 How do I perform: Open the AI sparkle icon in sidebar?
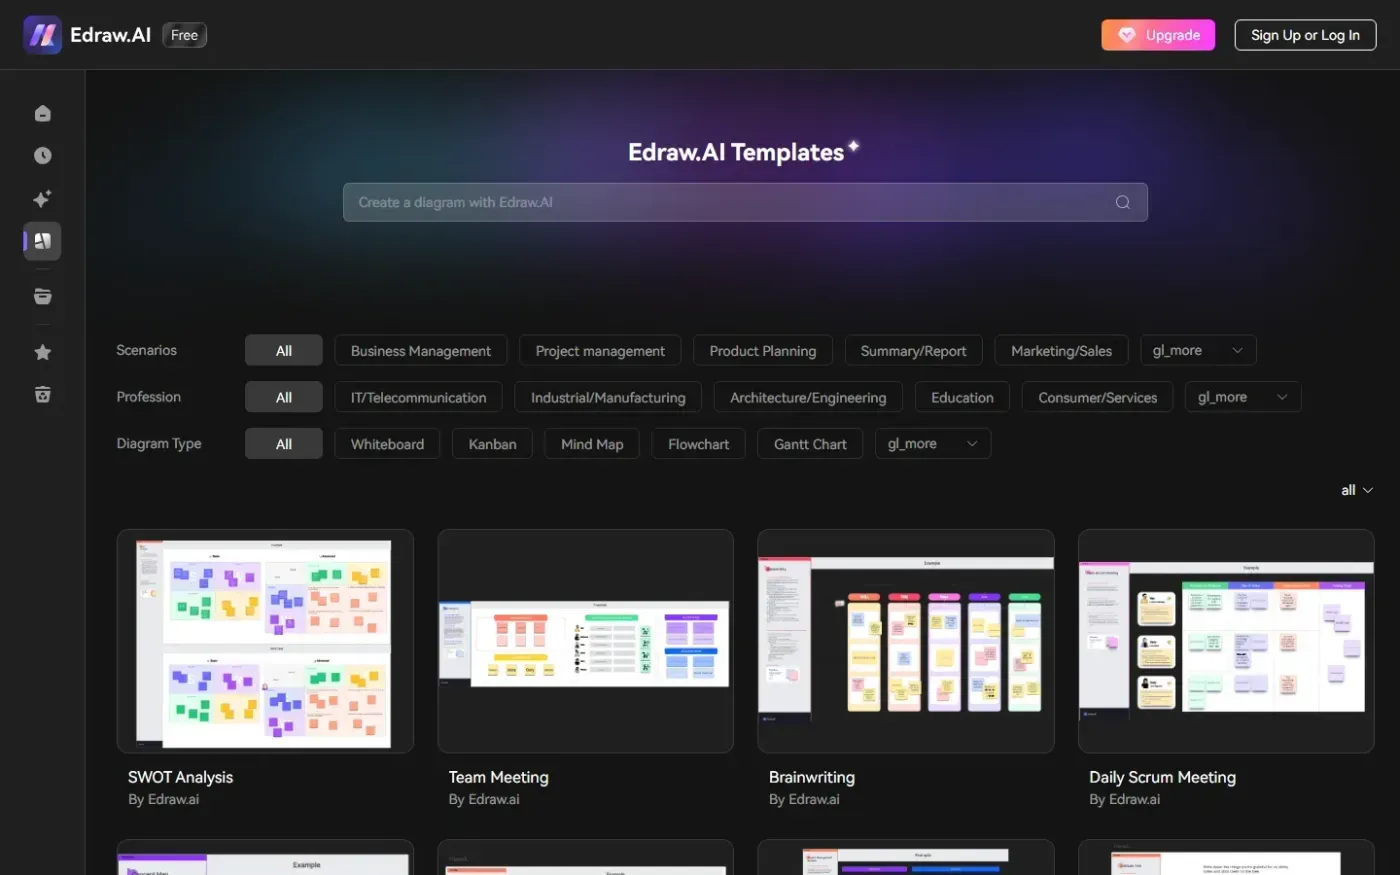pos(42,199)
